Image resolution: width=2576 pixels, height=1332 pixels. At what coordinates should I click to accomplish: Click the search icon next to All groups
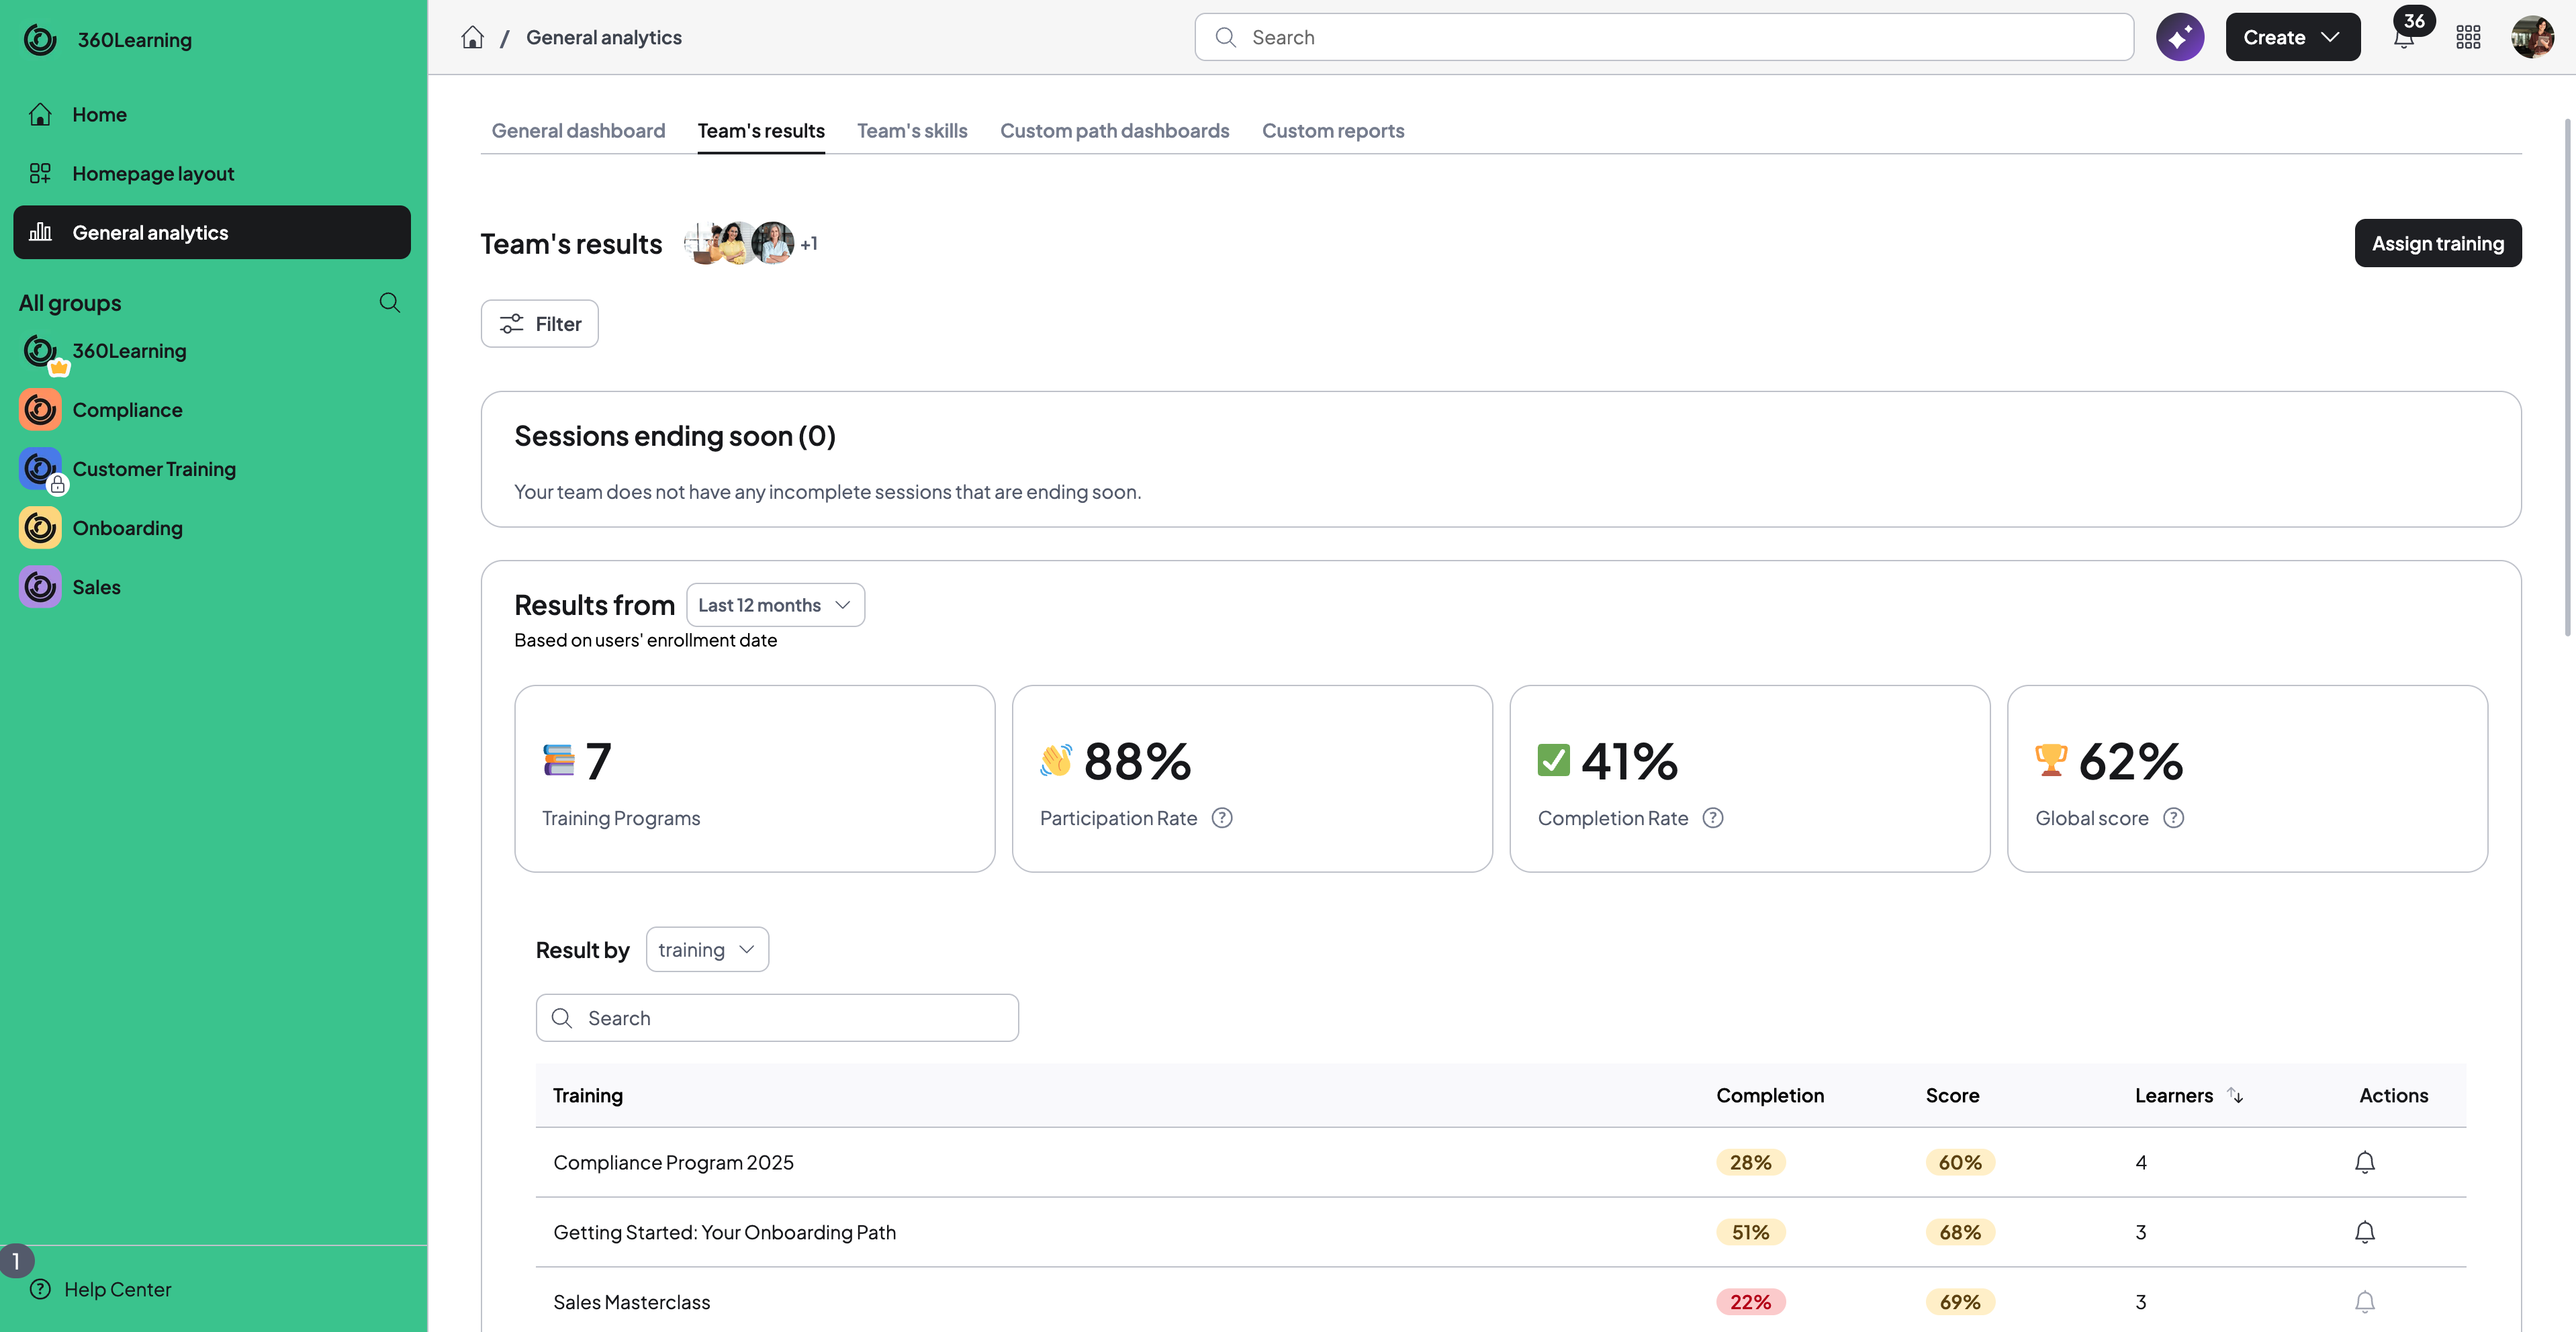click(x=390, y=302)
